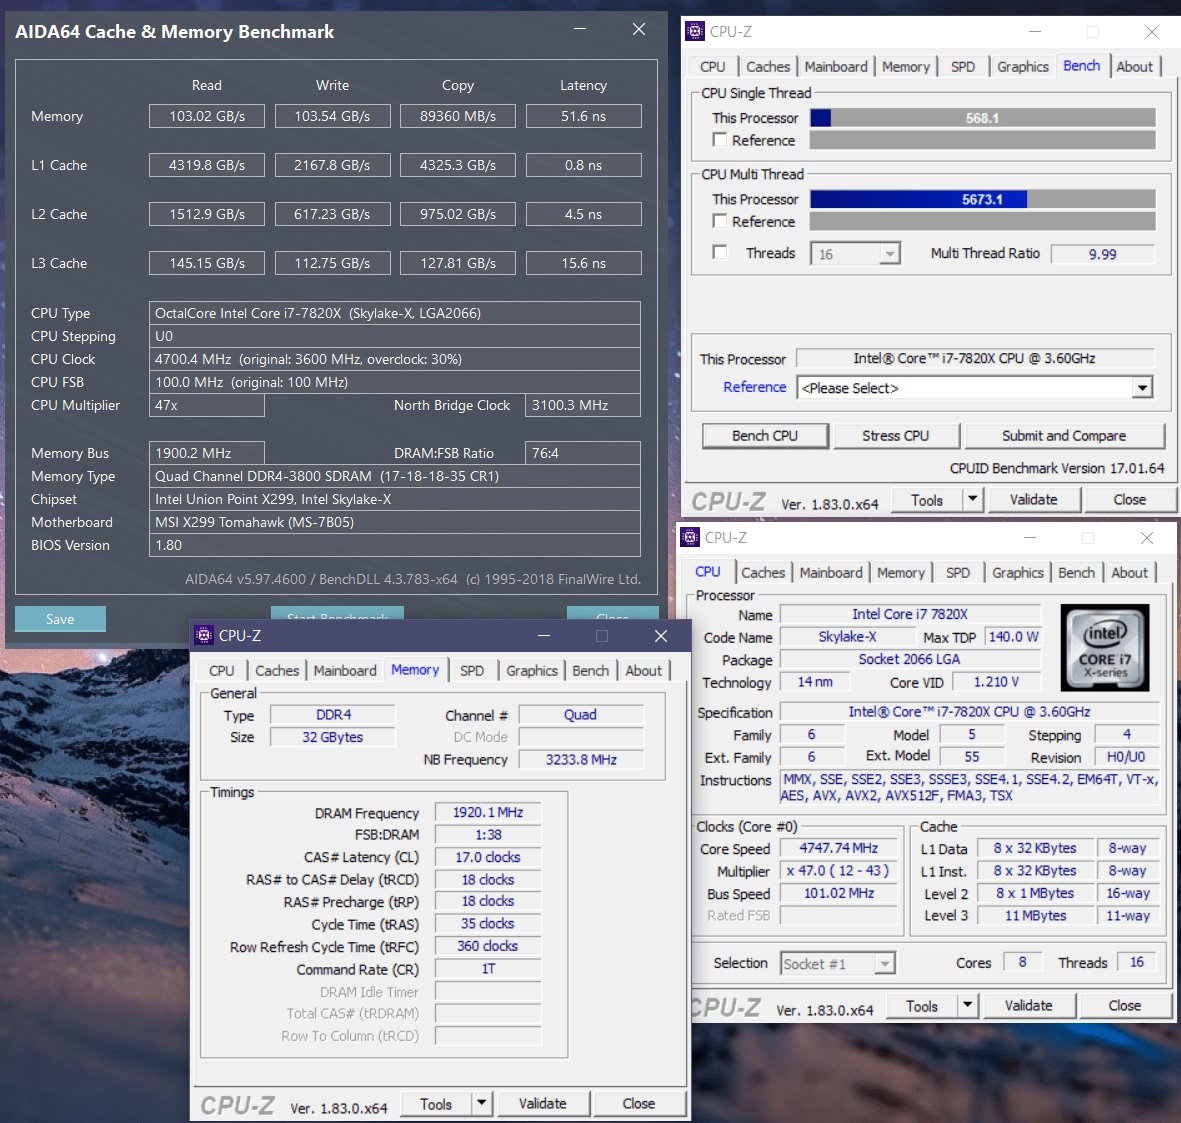Image resolution: width=1181 pixels, height=1123 pixels.
Task: Open Tools dropdown arrow in CPU tab window
Action: coord(967,1006)
